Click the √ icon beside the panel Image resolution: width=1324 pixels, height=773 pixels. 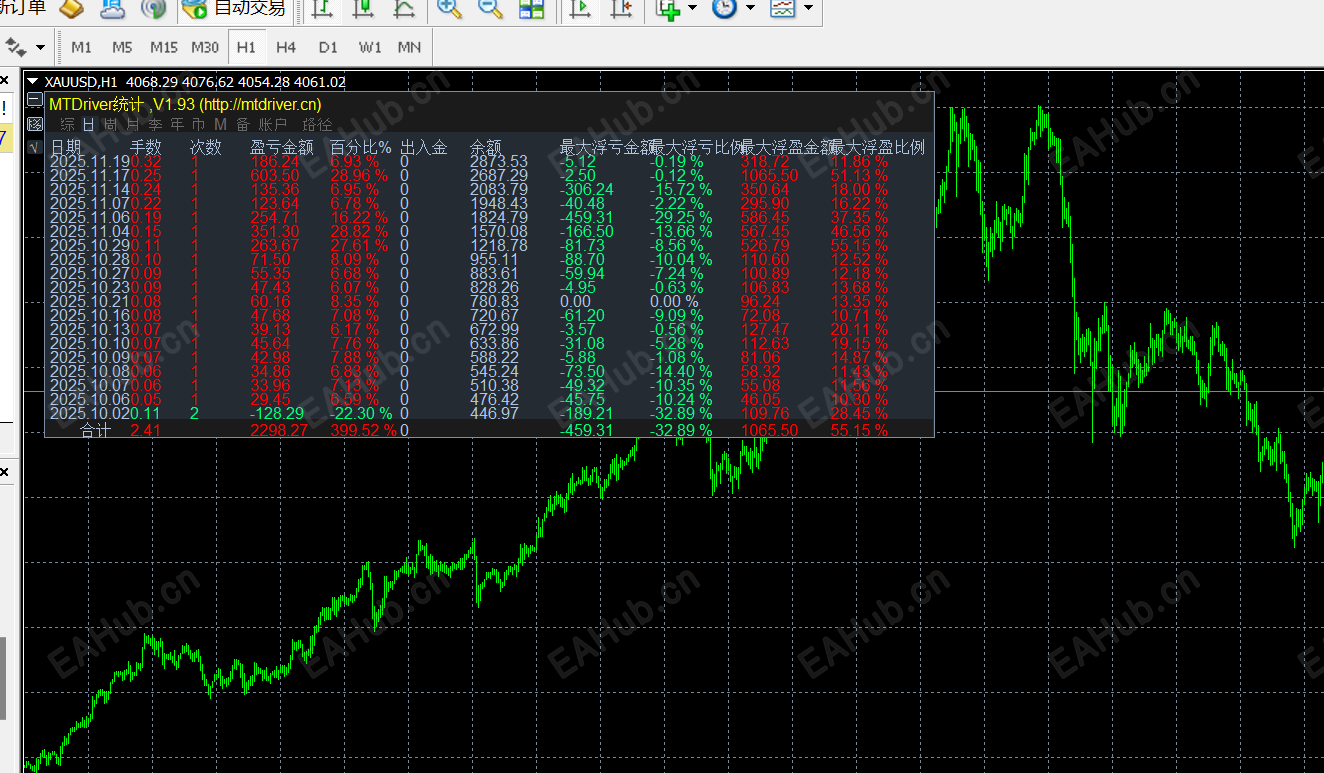coord(35,148)
